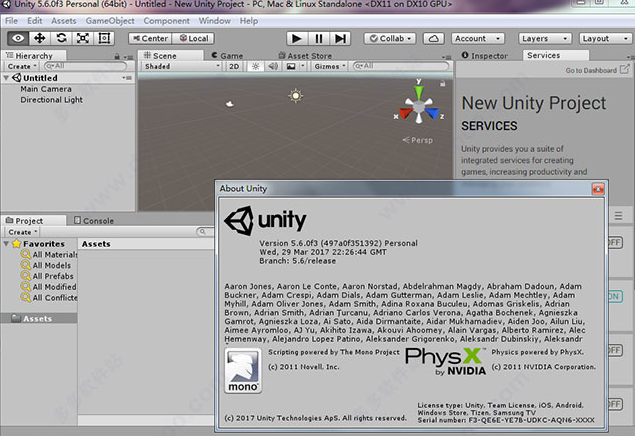Open the Shaded draw mode dropdown
The width and height of the screenshot is (635, 436).
pos(182,66)
